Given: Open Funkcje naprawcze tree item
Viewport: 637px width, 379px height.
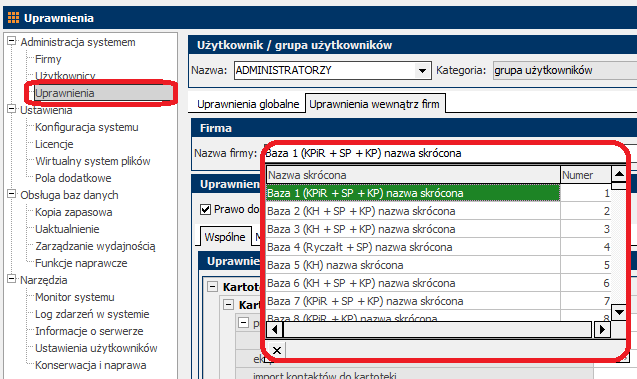Looking at the screenshot, I should tap(81, 263).
